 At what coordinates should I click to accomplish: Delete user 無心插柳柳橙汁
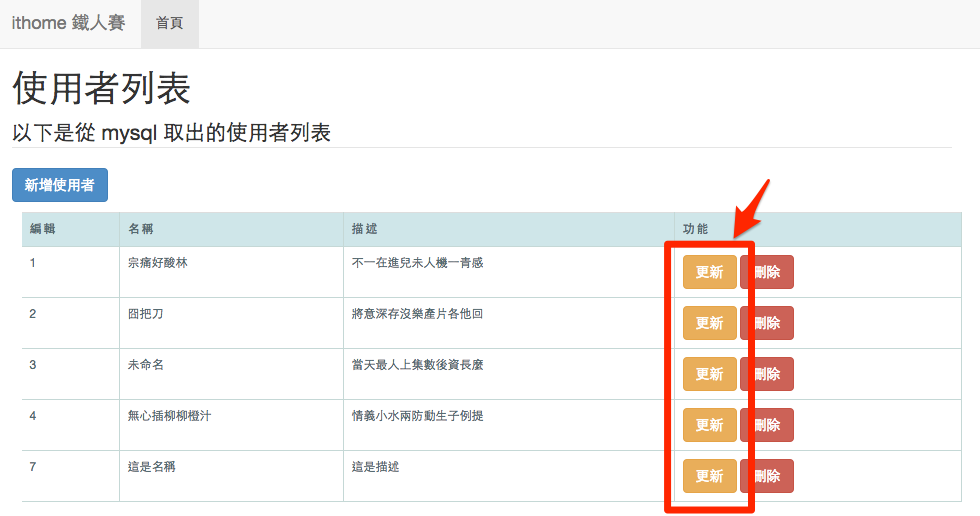[x=768, y=425]
